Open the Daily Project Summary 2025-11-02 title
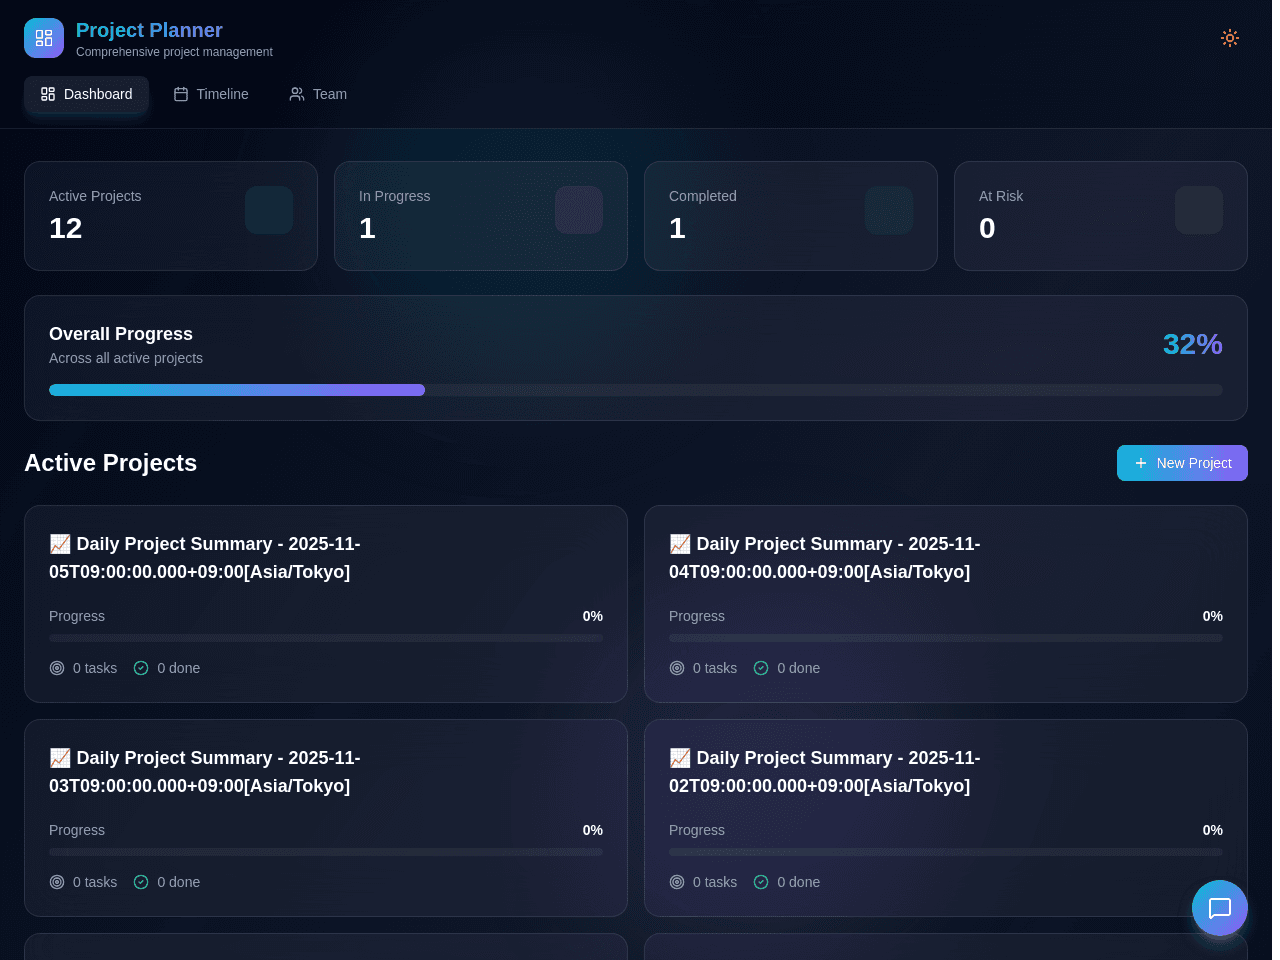 coord(825,772)
